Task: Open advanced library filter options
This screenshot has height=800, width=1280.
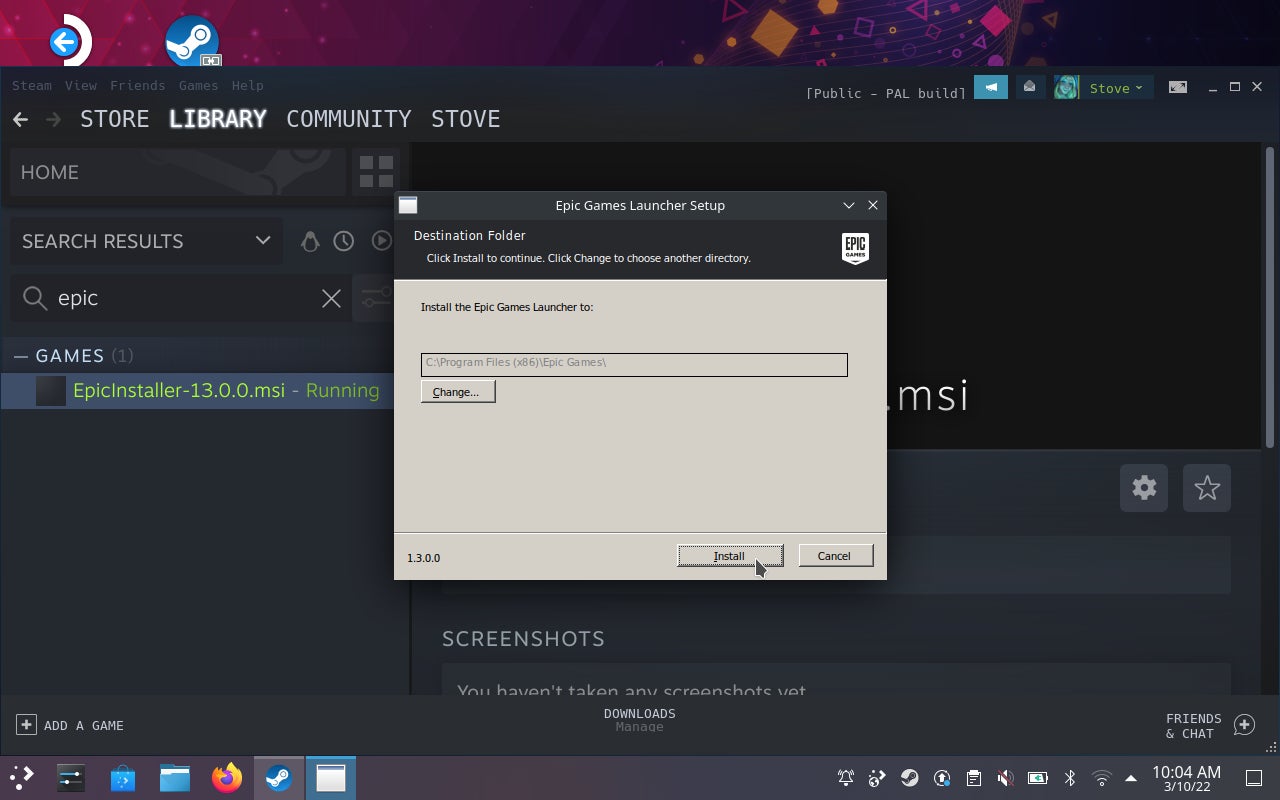Action: pyautogui.click(x=375, y=298)
